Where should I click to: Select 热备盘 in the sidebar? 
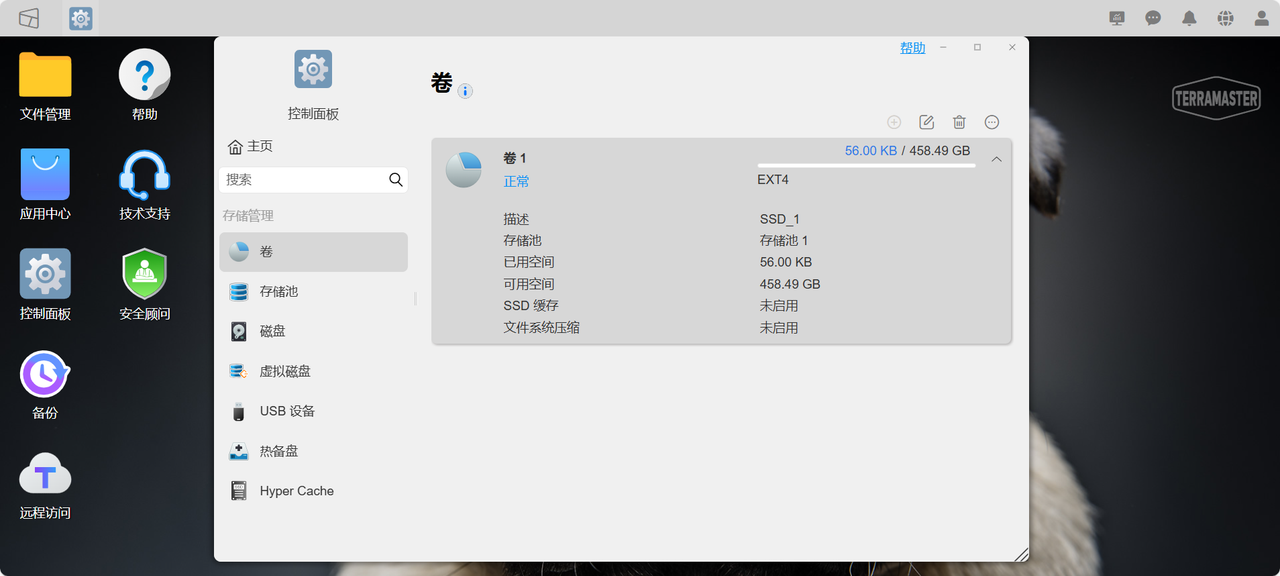(x=314, y=451)
